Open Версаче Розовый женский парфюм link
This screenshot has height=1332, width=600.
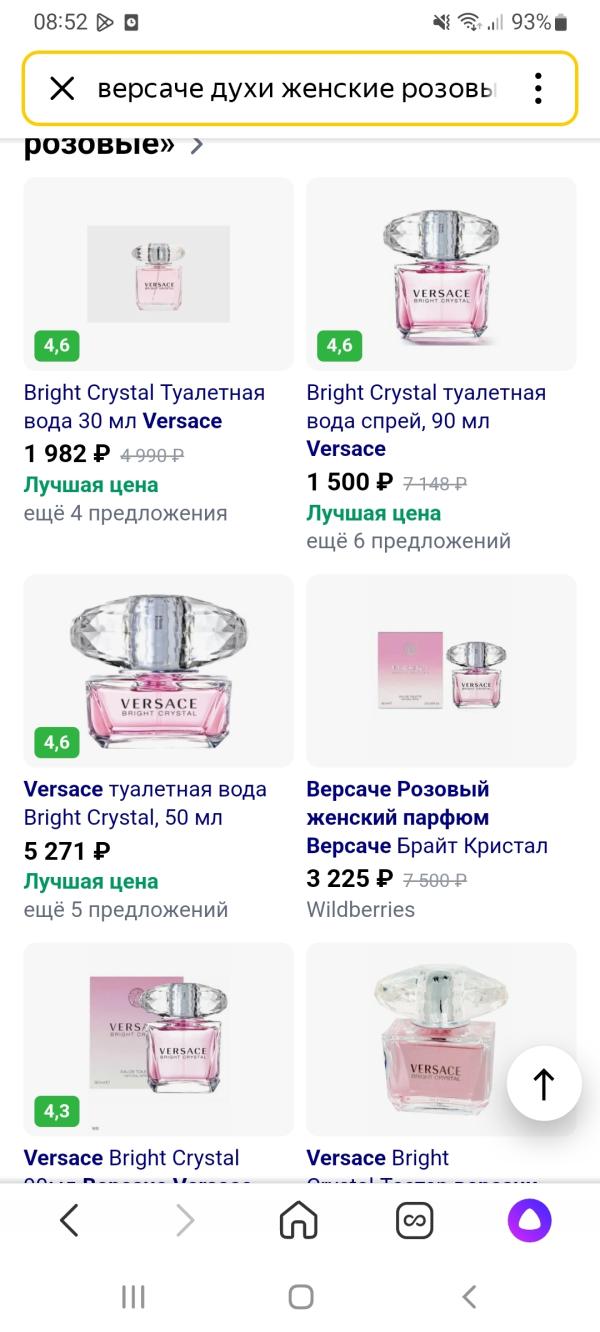(427, 817)
